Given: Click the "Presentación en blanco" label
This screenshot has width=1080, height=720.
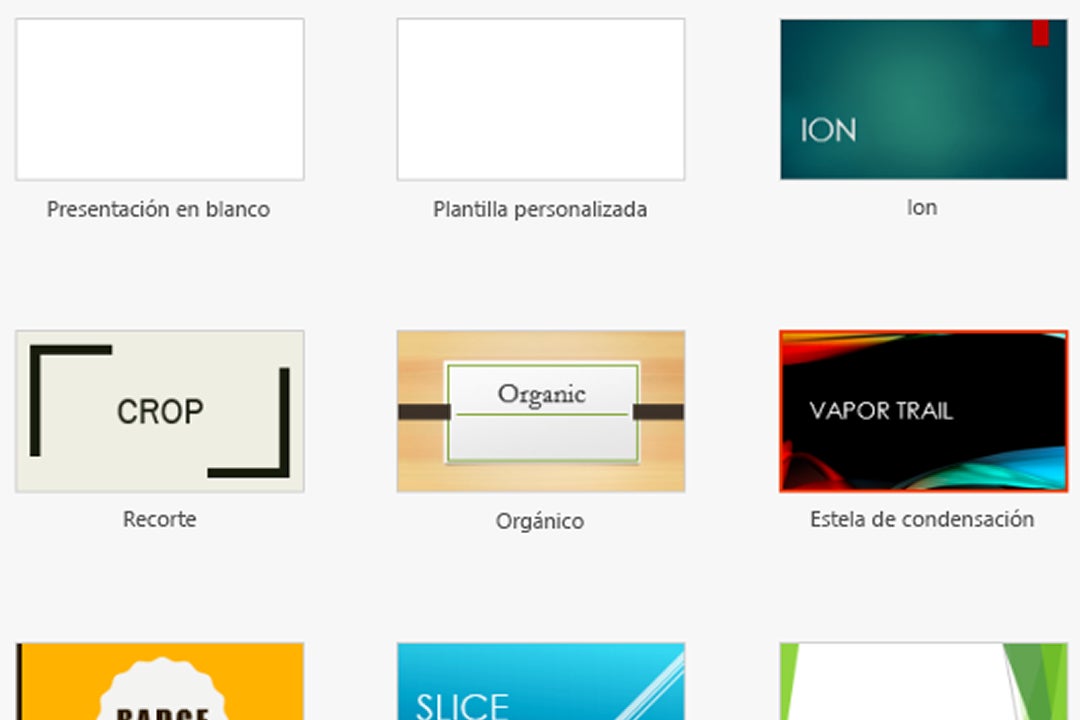Looking at the screenshot, I should [x=158, y=210].
